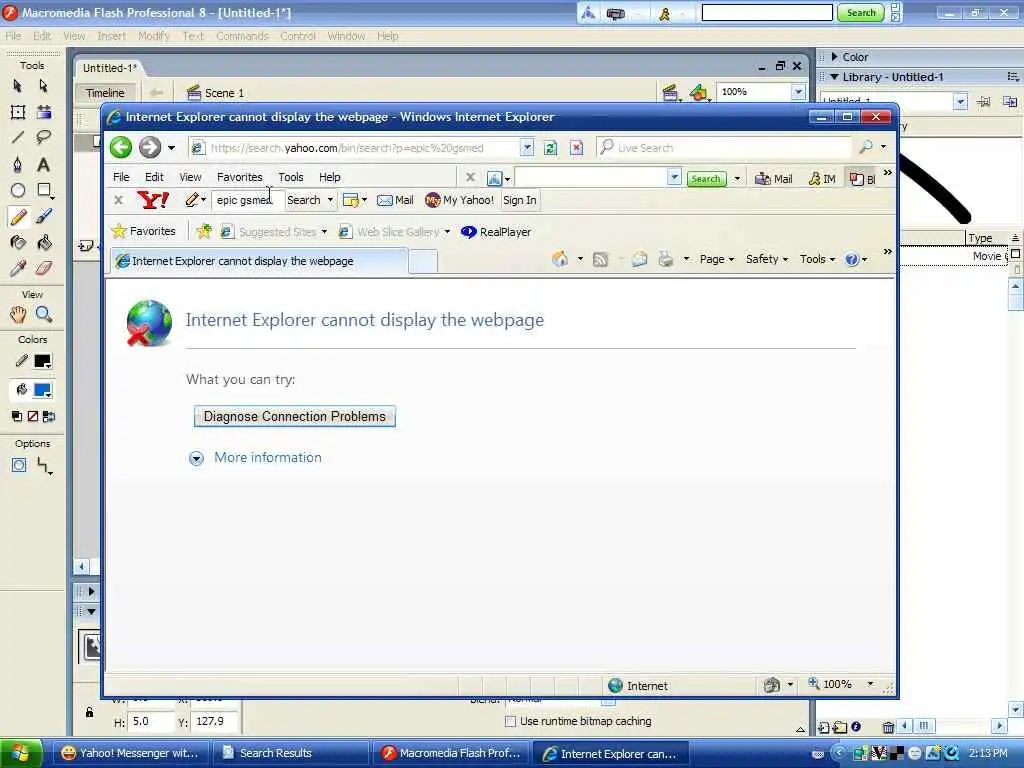Screen dimensions: 1024x768
Task: Open the address bar dropdown arrow
Action: [x=527, y=148]
